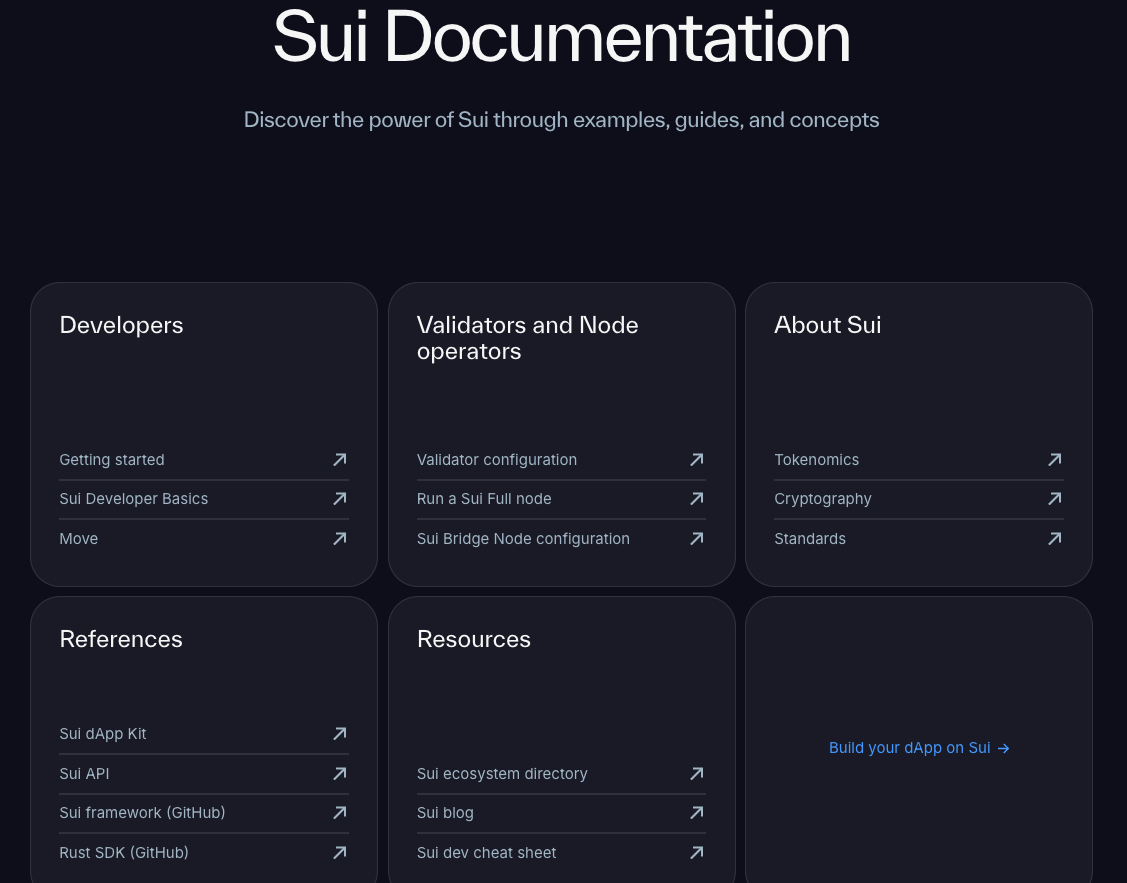
Task: Open the Cryptography page
Action: pos(823,499)
